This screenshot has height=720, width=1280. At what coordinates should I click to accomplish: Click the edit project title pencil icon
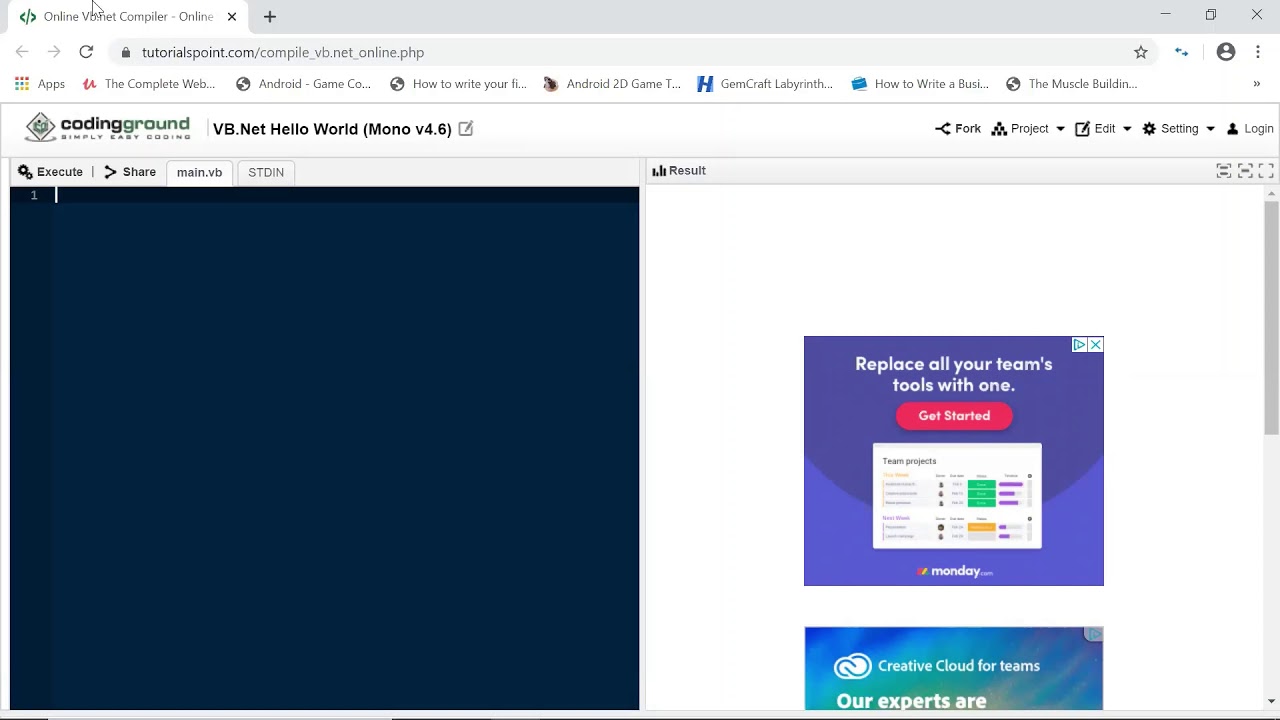(466, 128)
